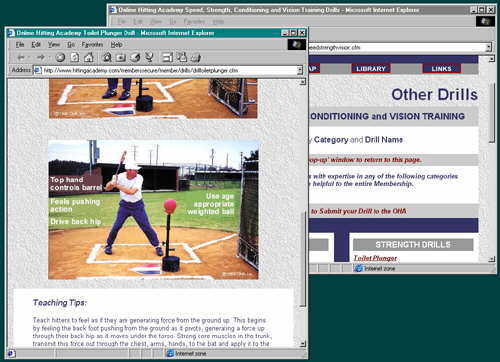Click the History toolbar icon
Screen dimensions: 500x362
[135, 57]
